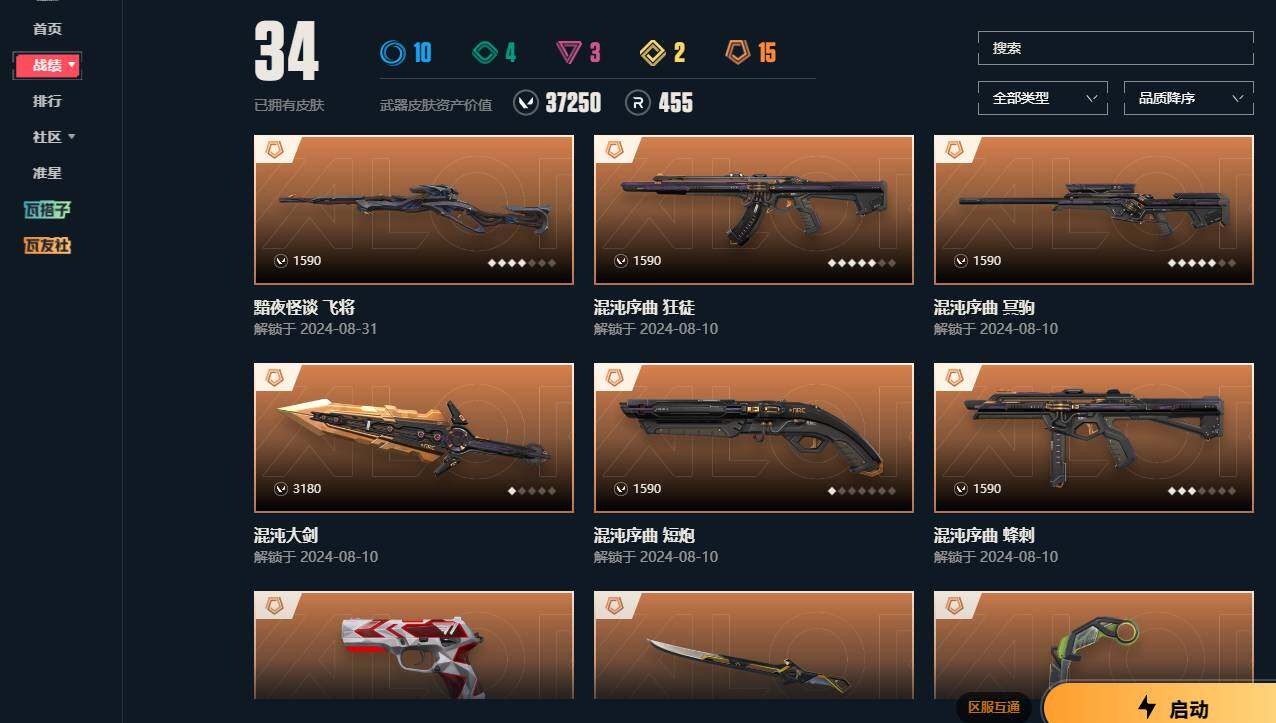
Task: Expand the 社区 sidebar submenu
Action: 54,137
